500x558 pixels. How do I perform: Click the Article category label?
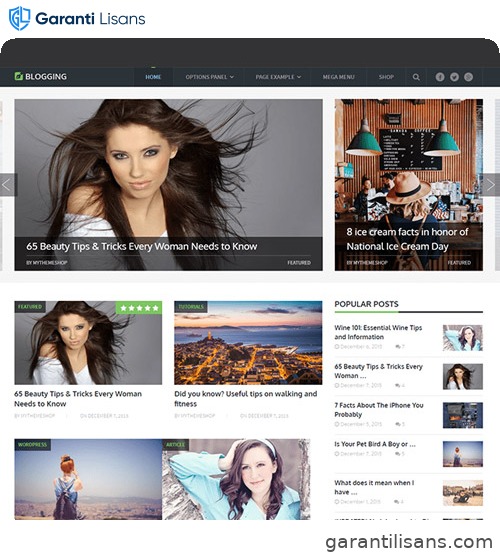[x=175, y=444]
